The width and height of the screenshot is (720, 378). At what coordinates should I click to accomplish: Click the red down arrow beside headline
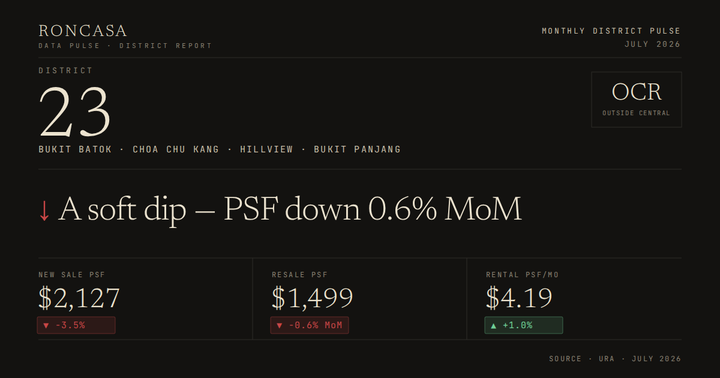click(x=44, y=211)
